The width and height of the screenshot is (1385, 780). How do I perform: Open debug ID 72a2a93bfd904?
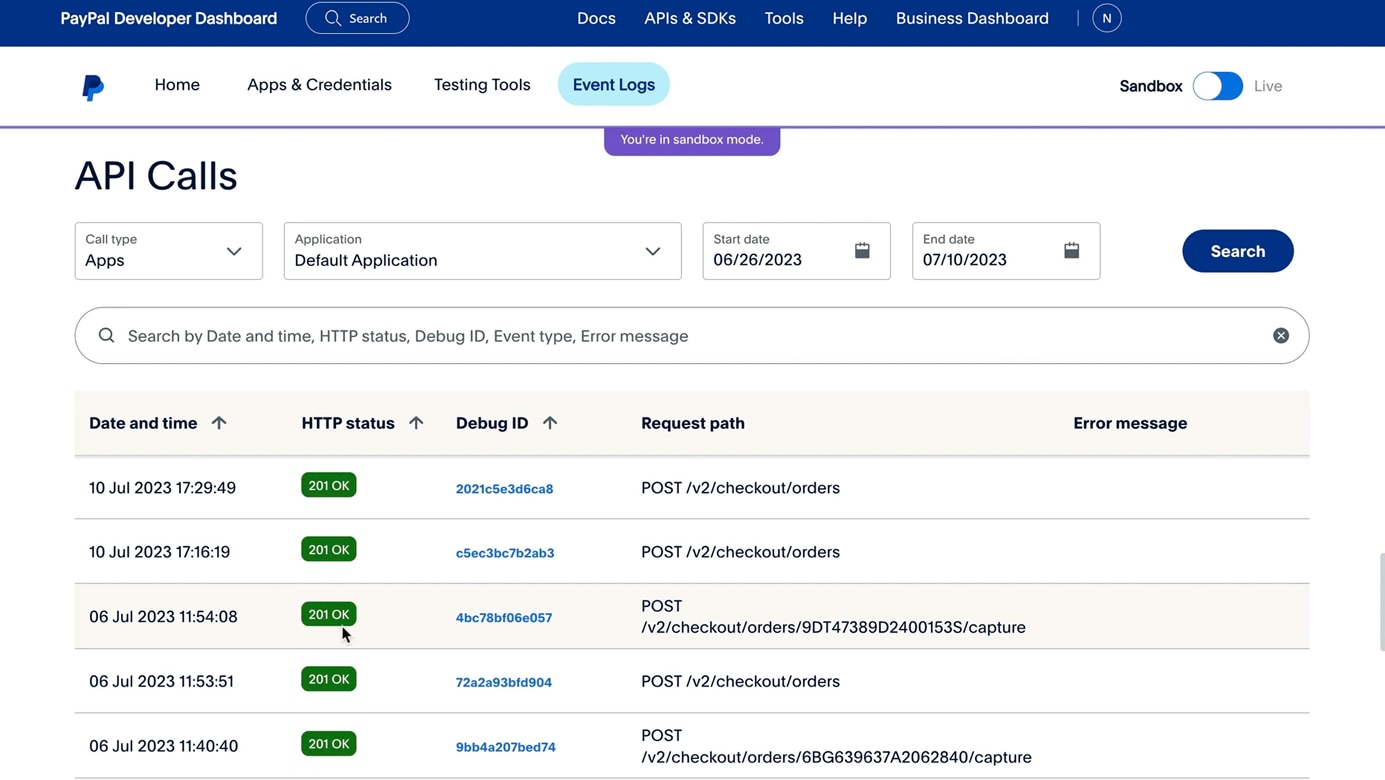(x=504, y=683)
